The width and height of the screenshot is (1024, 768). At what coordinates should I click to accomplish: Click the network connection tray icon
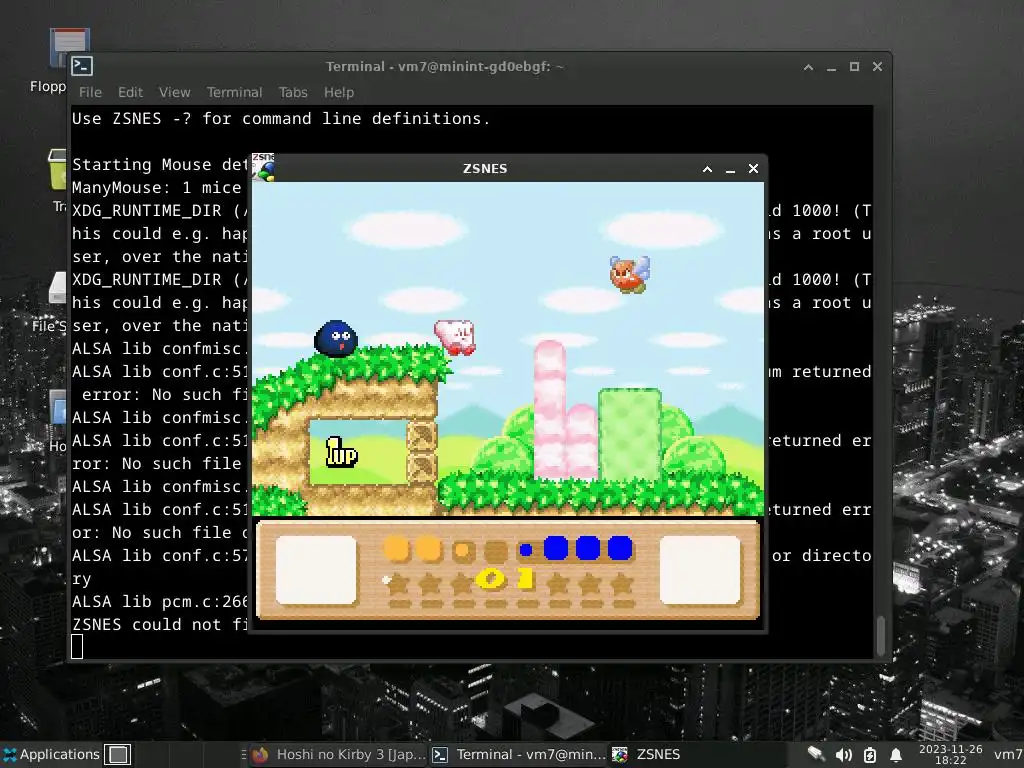click(x=816, y=754)
